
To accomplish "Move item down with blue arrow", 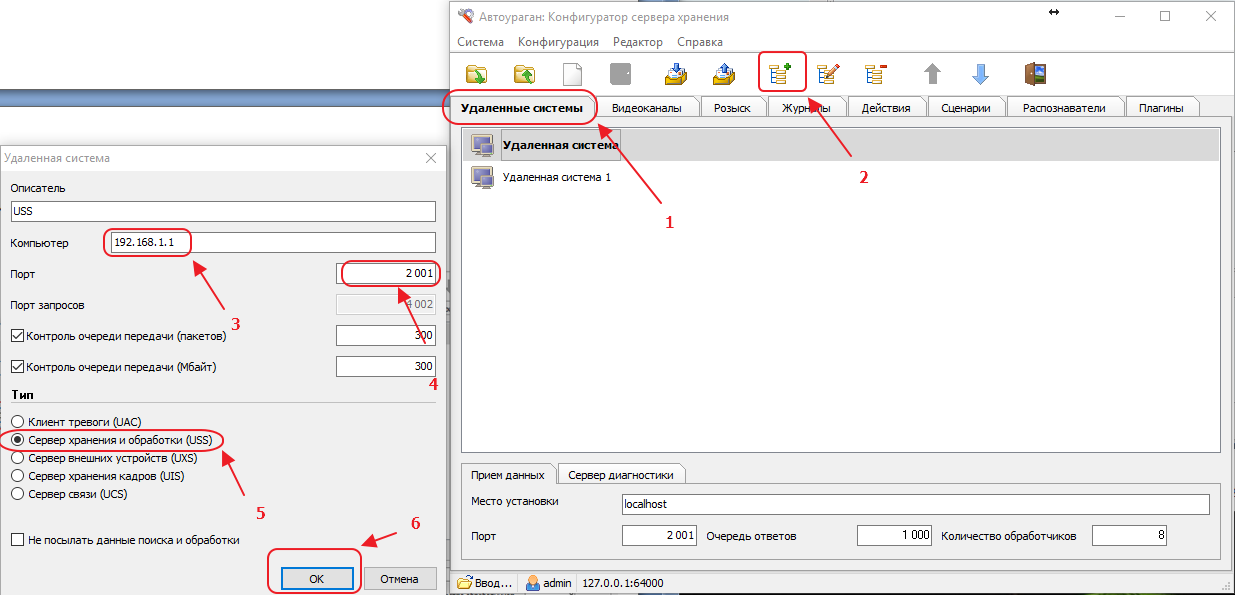I will pos(980,74).
